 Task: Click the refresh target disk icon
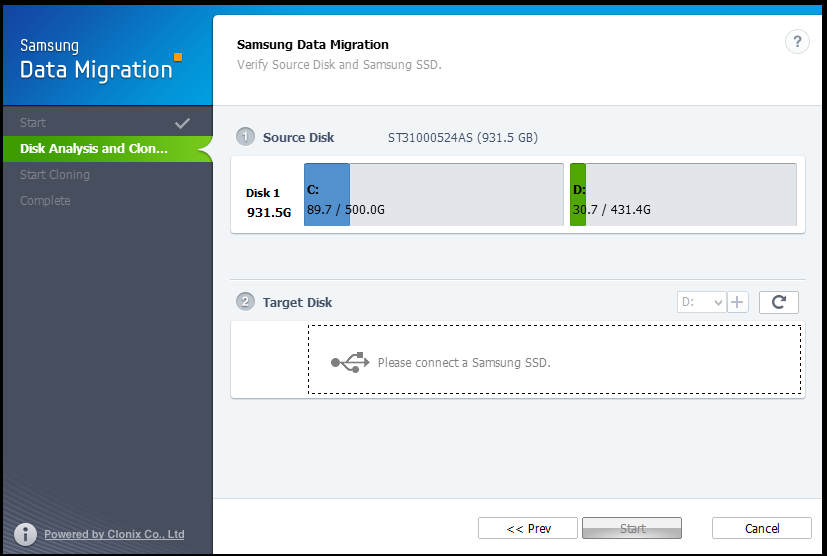tap(778, 302)
